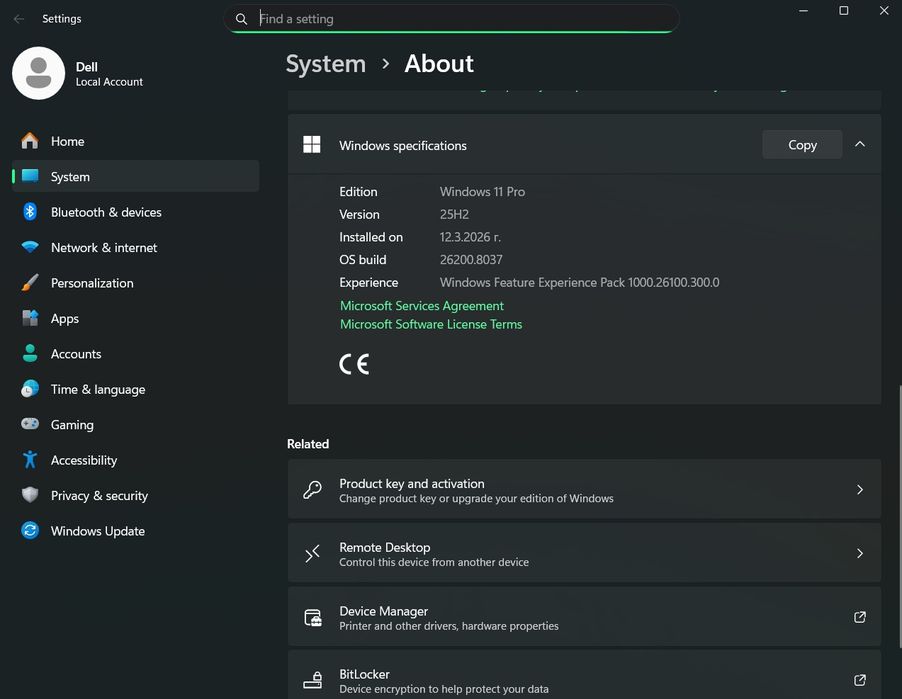This screenshot has width=902, height=699.
Task: Click the Wi-Fi network icon in sidebar
Action: pos(30,247)
